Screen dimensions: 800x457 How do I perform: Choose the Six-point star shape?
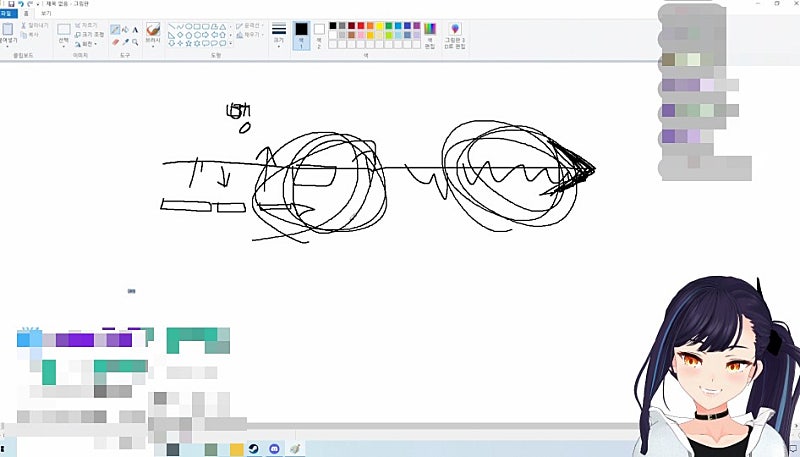[197, 43]
